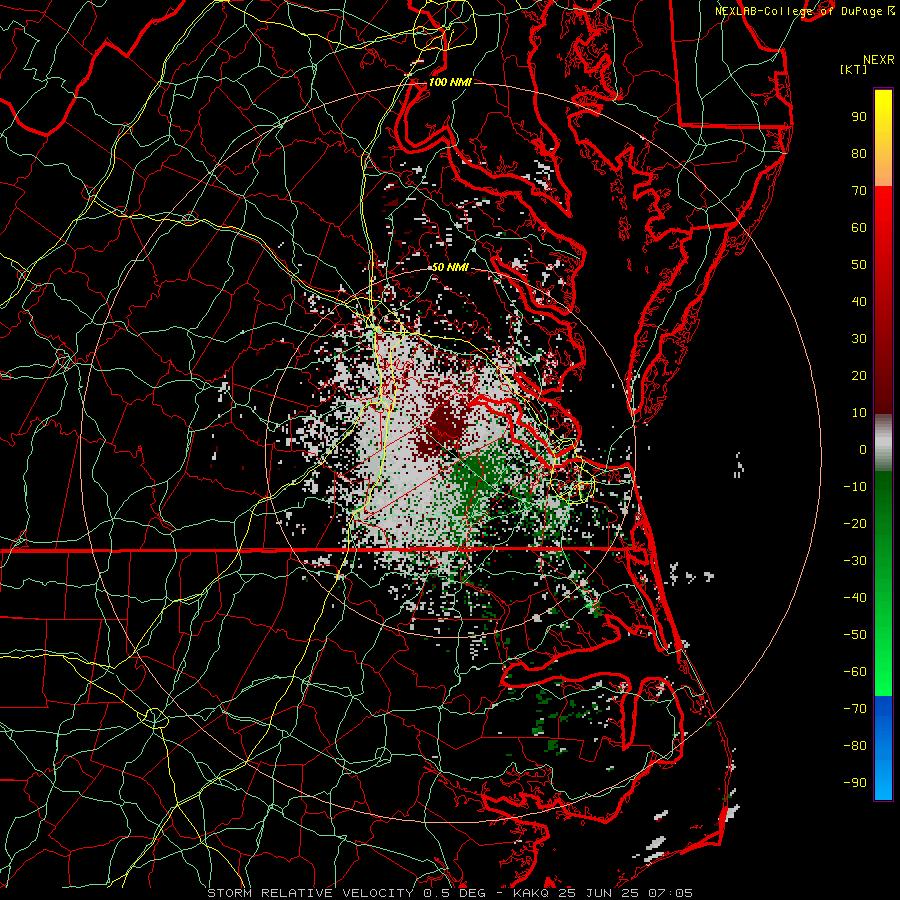Click the positive 40 knot scale label

859,301
